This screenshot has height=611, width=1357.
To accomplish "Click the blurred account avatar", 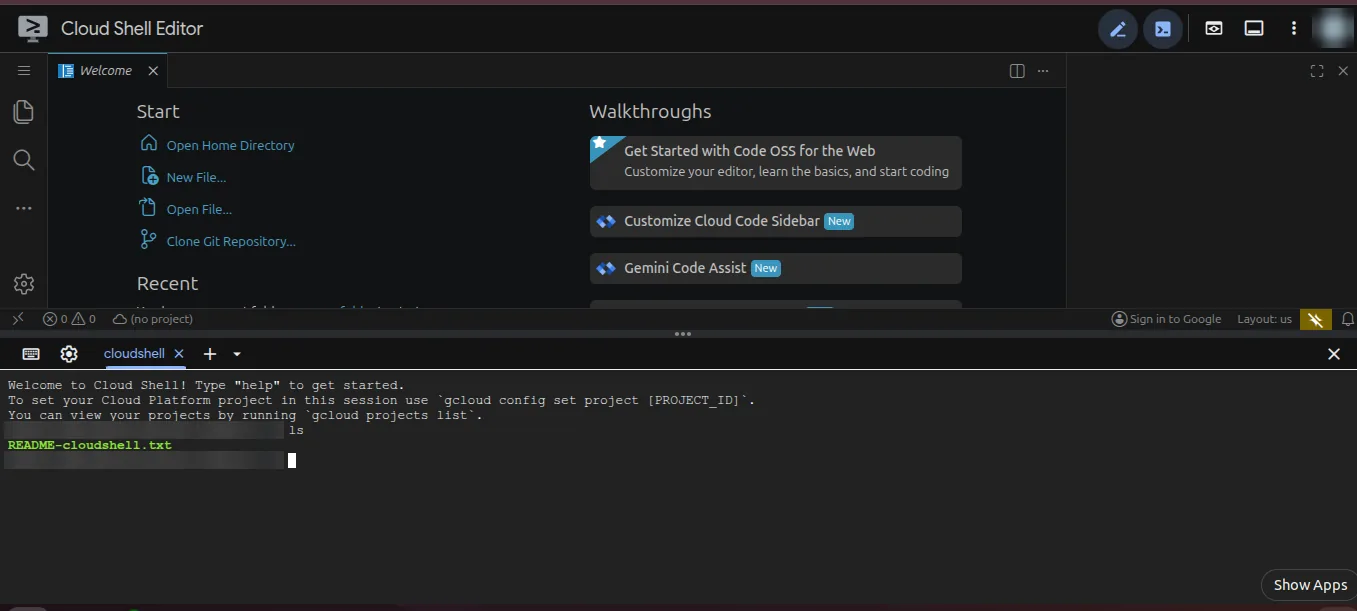I will 1333,29.
